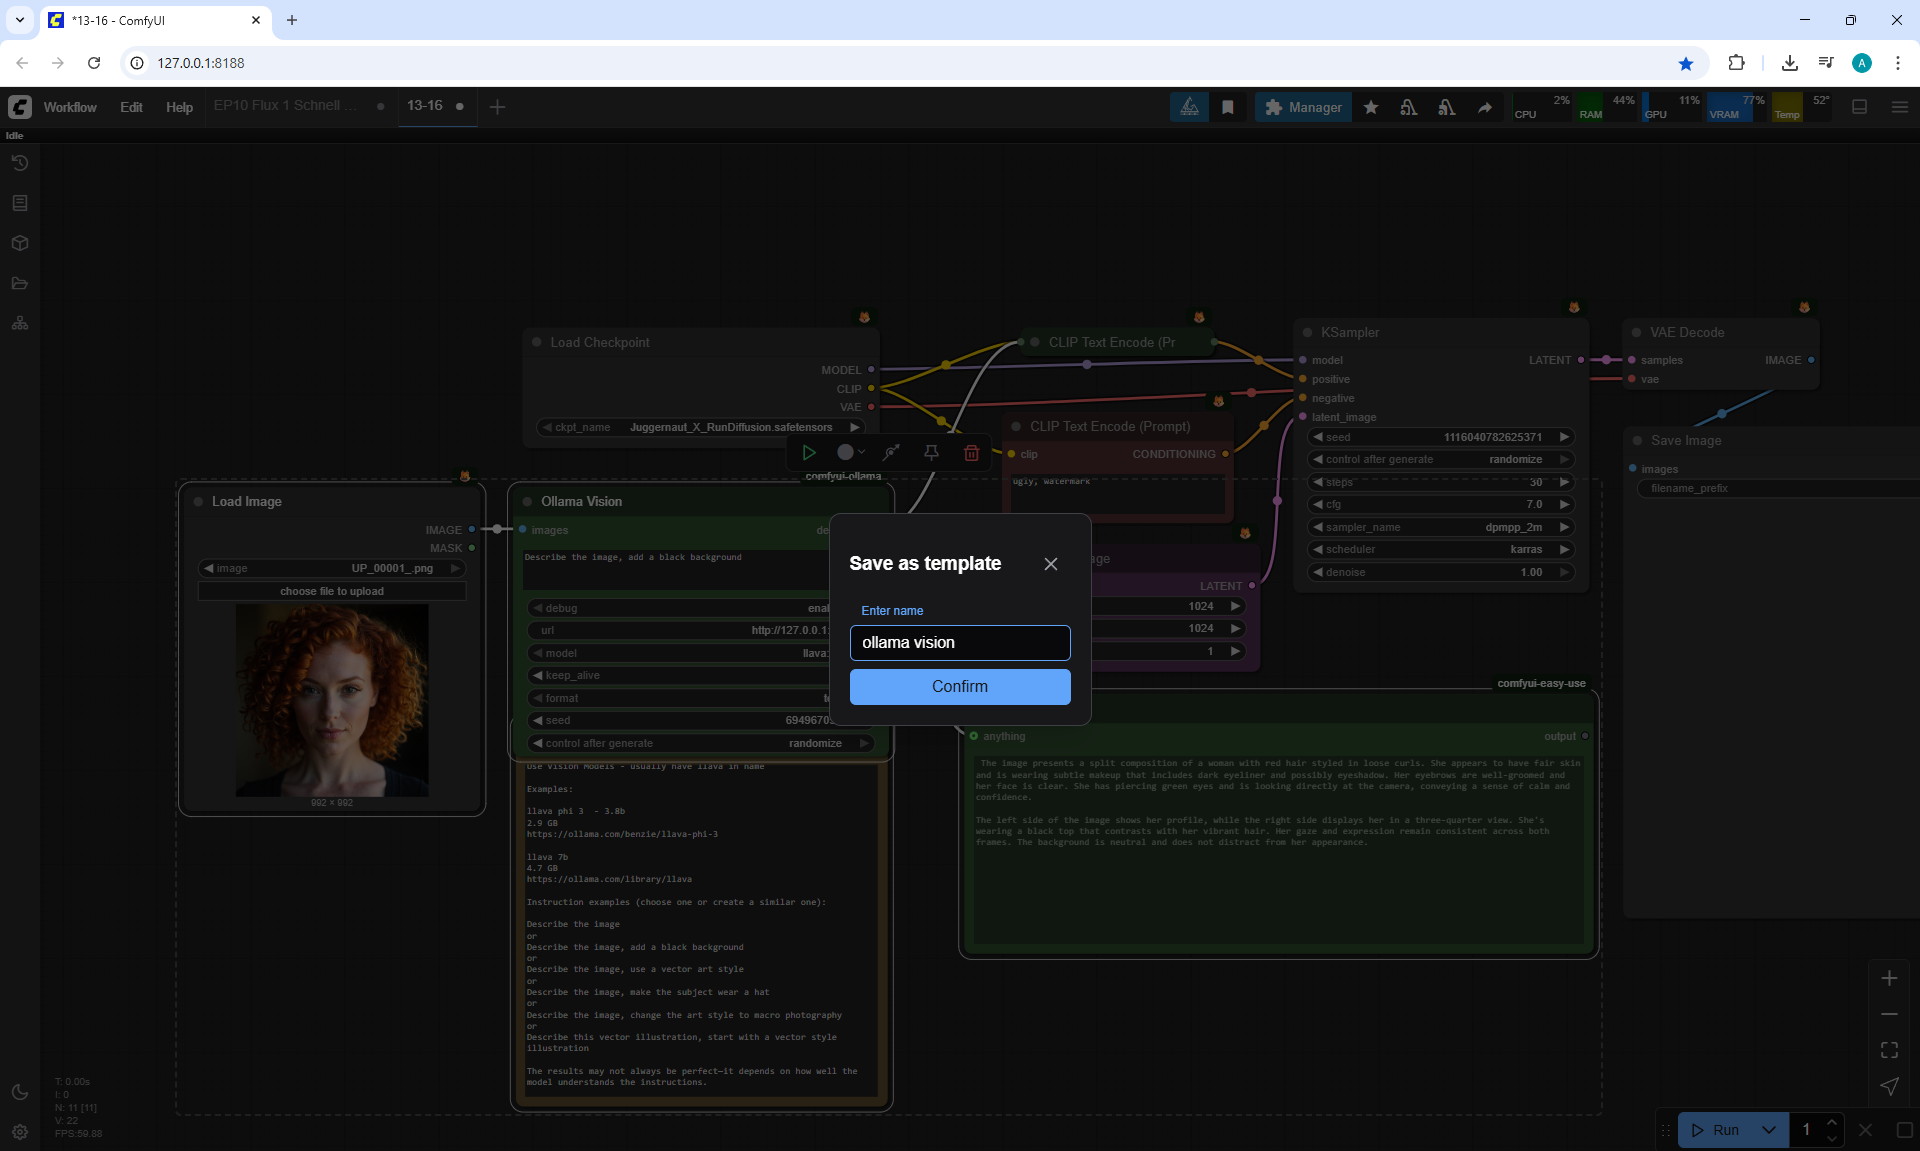Click the template name input field
The height and width of the screenshot is (1151, 1920).
(x=959, y=643)
